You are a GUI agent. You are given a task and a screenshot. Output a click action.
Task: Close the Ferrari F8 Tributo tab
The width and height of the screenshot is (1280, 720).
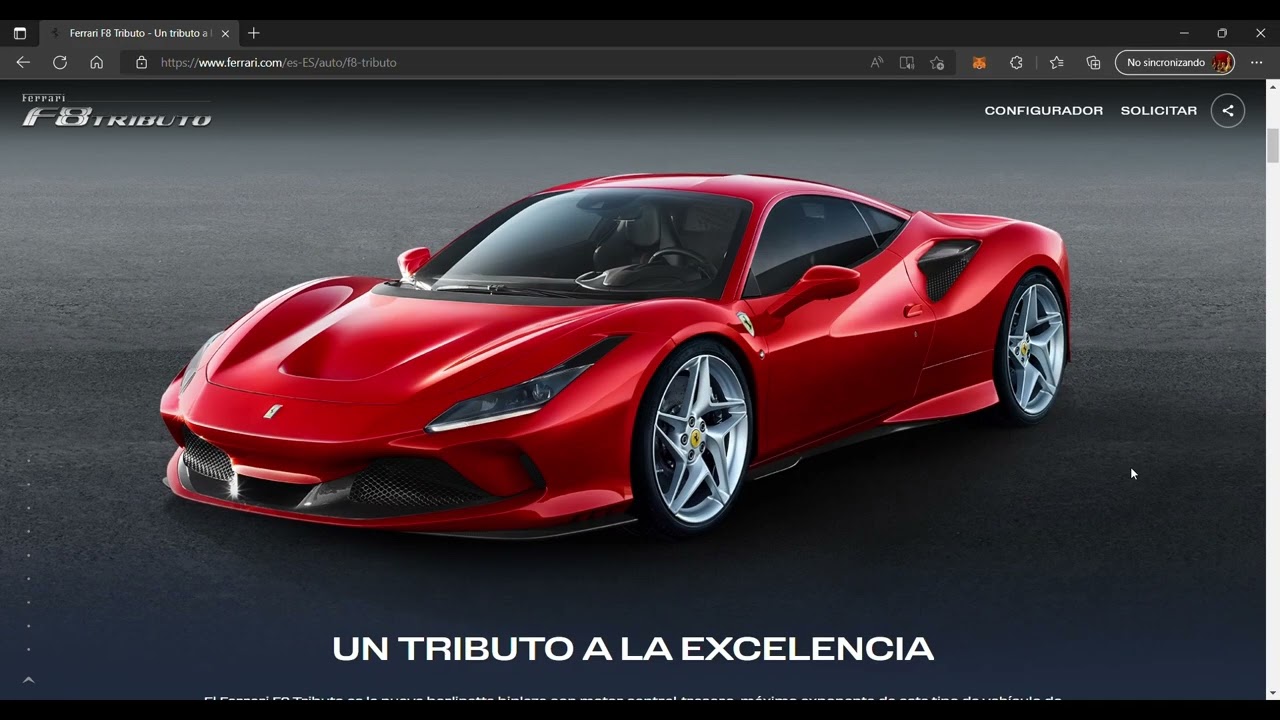[x=225, y=33]
